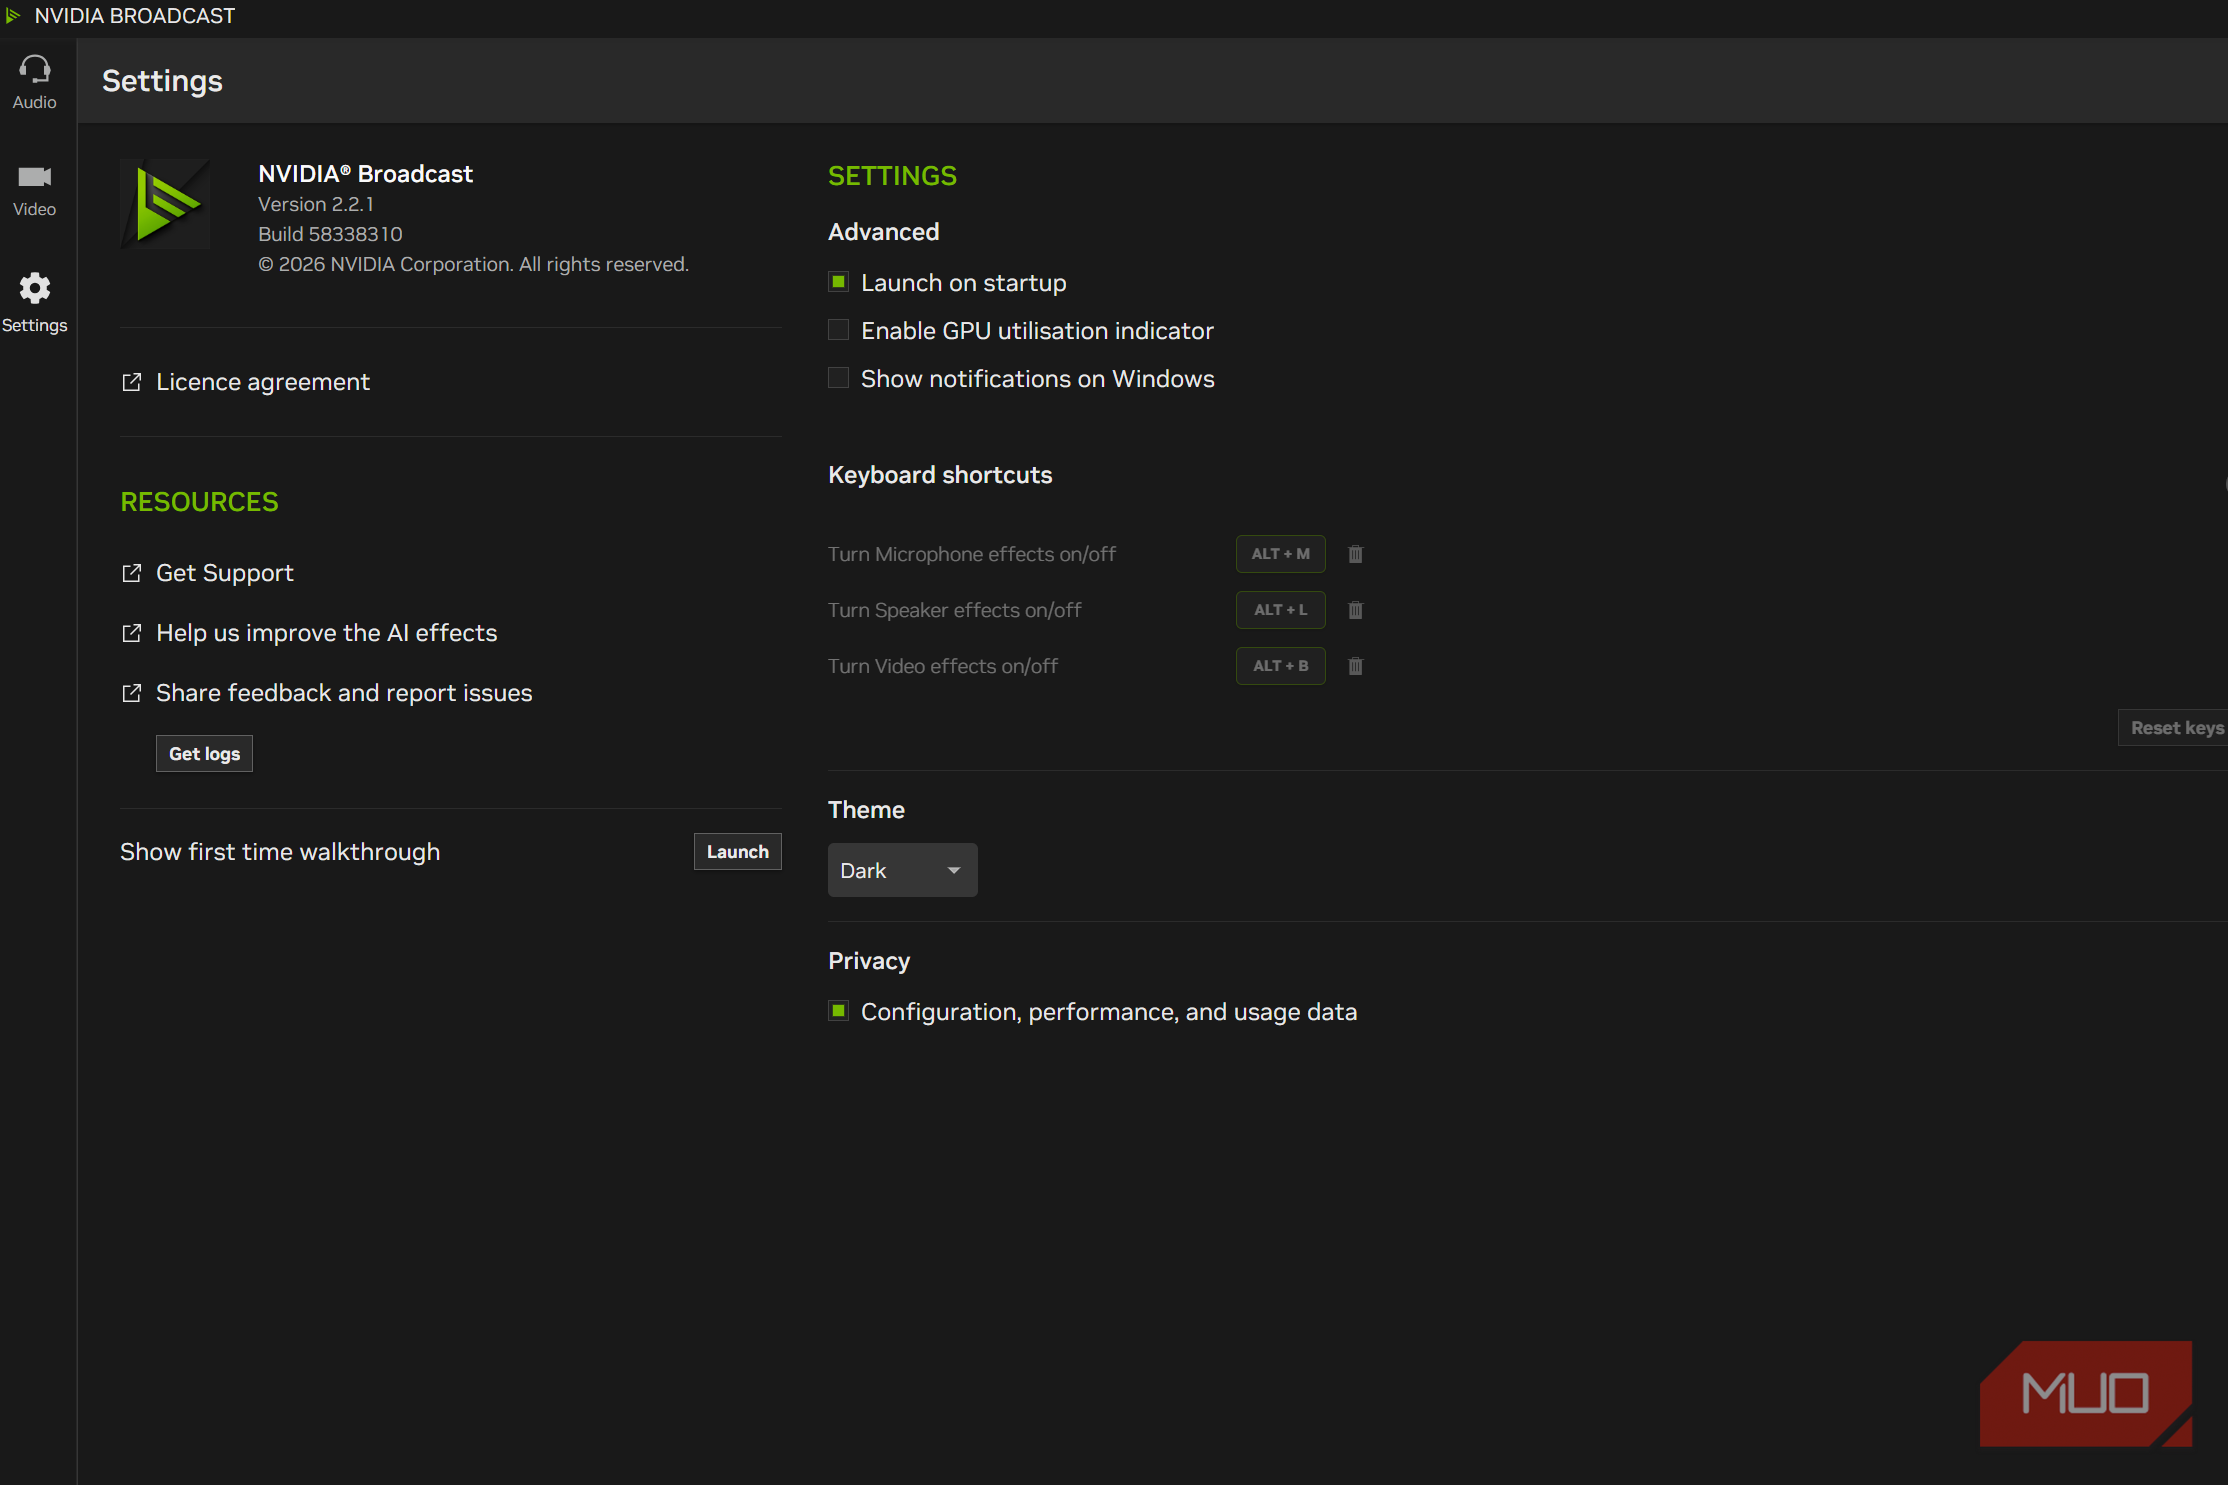The width and height of the screenshot is (2228, 1485).
Task: Enable GPU utilisation indicator checkbox
Action: pyautogui.click(x=839, y=330)
